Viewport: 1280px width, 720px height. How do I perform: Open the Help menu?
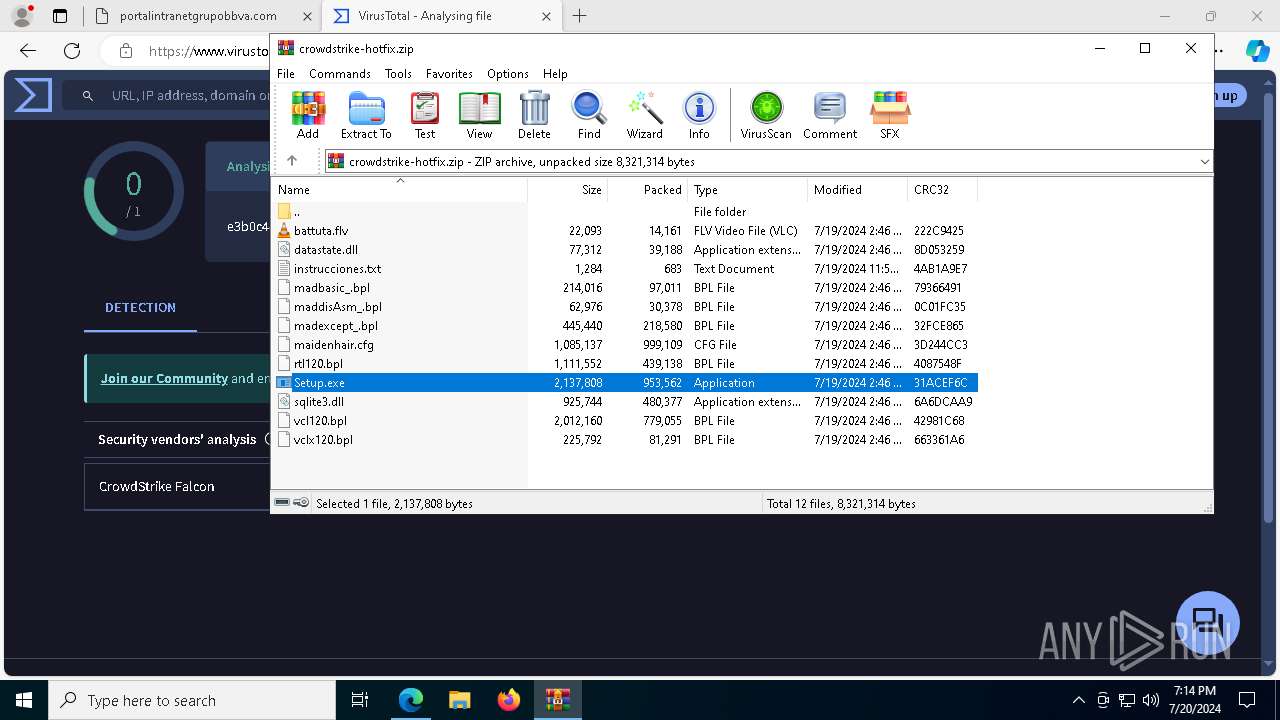555,74
